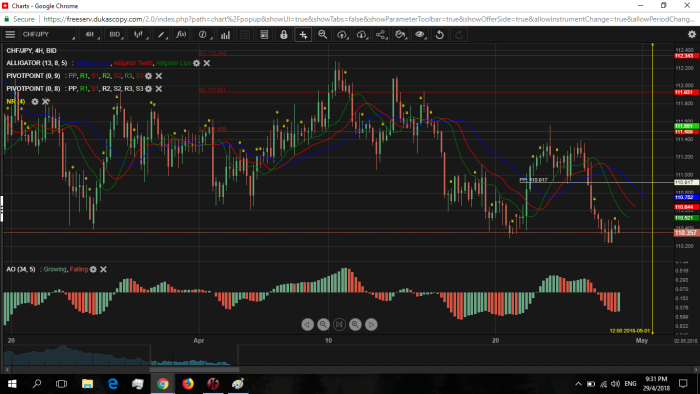700x394 pixels.
Task: Open the 4H period dropdown
Action: coord(91,34)
